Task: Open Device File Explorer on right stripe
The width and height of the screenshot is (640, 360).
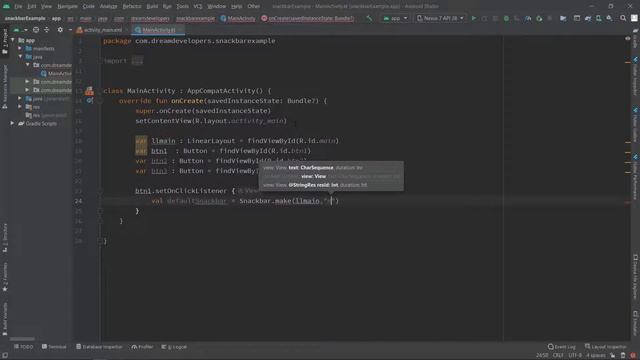Action: (636, 277)
